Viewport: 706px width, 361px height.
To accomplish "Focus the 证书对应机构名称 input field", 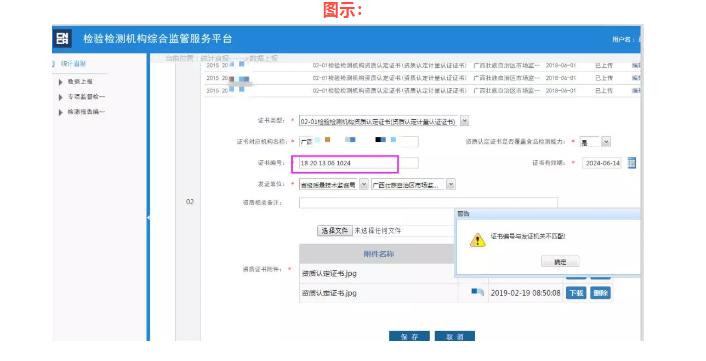I will pos(359,142).
